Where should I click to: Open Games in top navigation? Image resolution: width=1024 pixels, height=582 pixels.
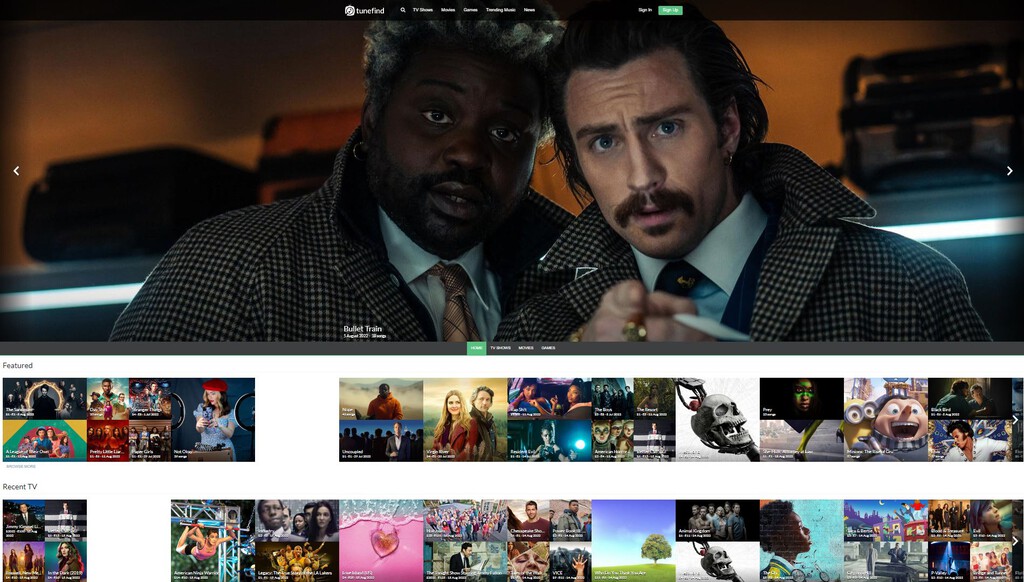point(470,10)
